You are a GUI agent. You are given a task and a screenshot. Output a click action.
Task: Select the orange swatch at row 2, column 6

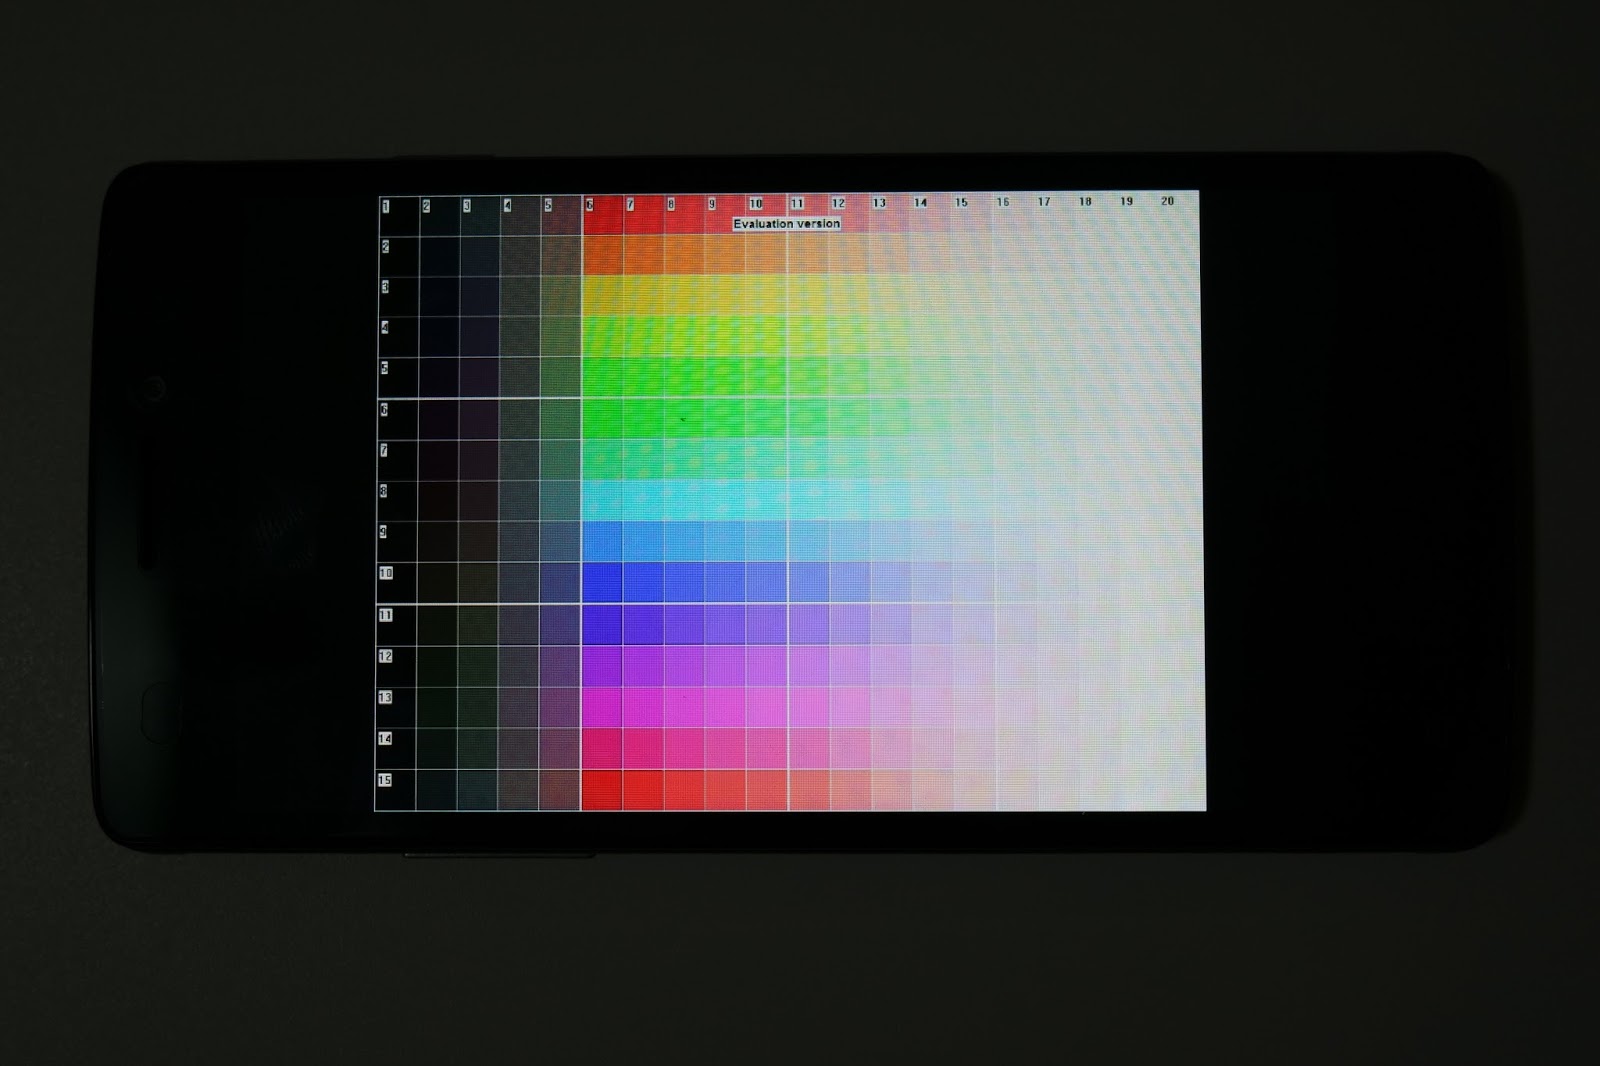602,255
